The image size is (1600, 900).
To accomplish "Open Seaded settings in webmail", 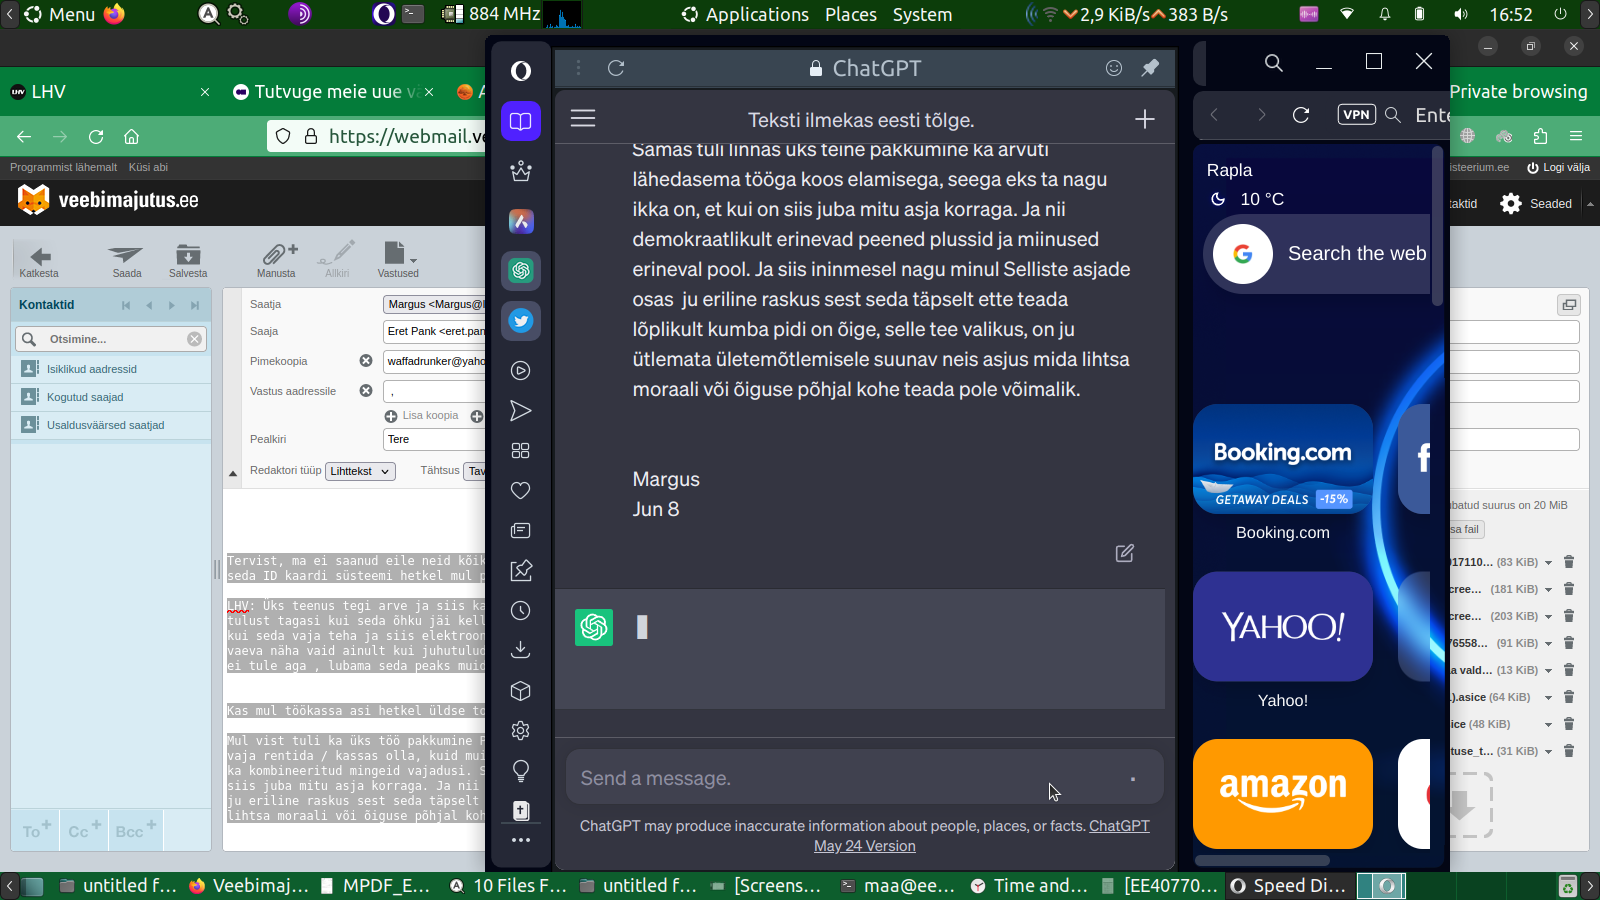I will 1536,204.
